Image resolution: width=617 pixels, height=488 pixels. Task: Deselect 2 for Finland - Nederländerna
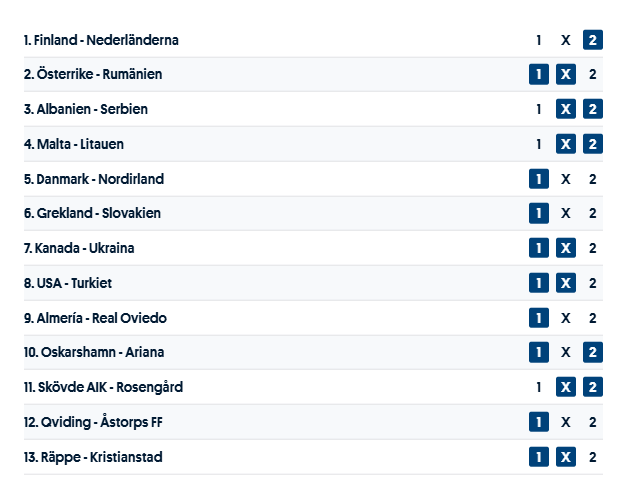coord(592,40)
